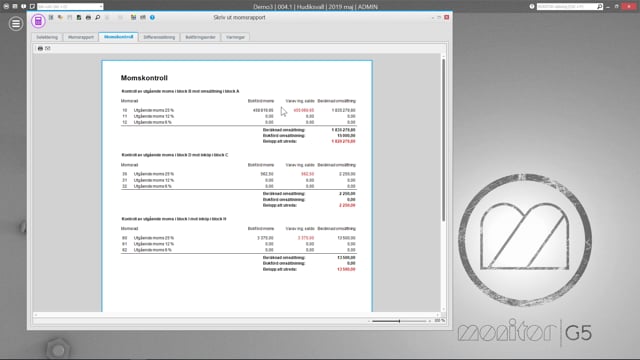This screenshot has width=640, height=360.
Task: Click the first icon in the top-left title bar
Action: pos(6,7)
